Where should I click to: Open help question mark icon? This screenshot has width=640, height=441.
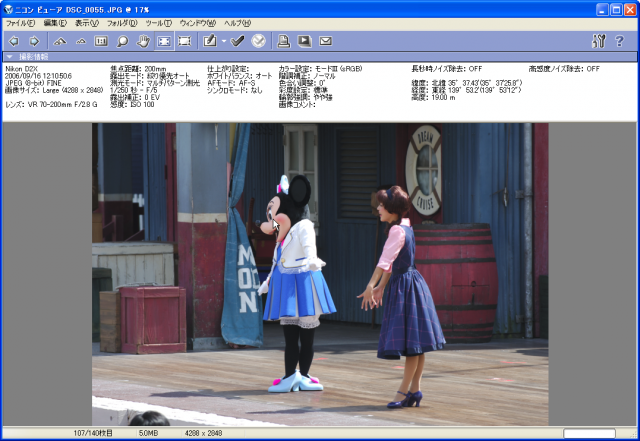[x=619, y=41]
